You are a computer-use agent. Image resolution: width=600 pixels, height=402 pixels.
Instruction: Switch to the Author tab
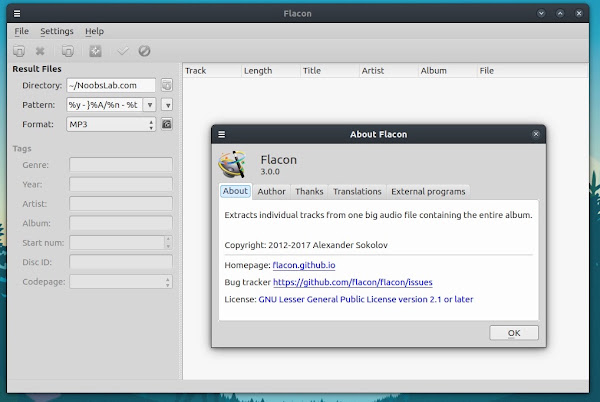(271, 191)
